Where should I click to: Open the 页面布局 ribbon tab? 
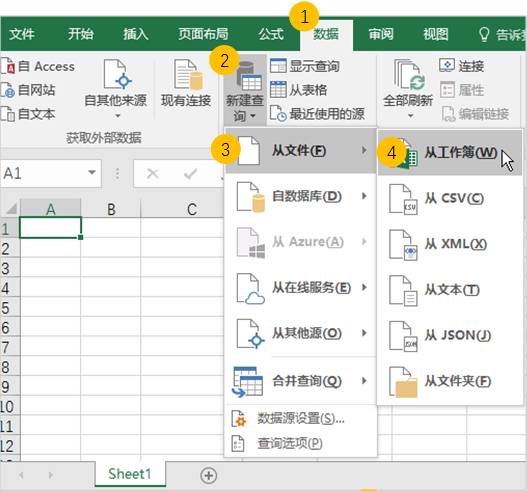coord(203,34)
